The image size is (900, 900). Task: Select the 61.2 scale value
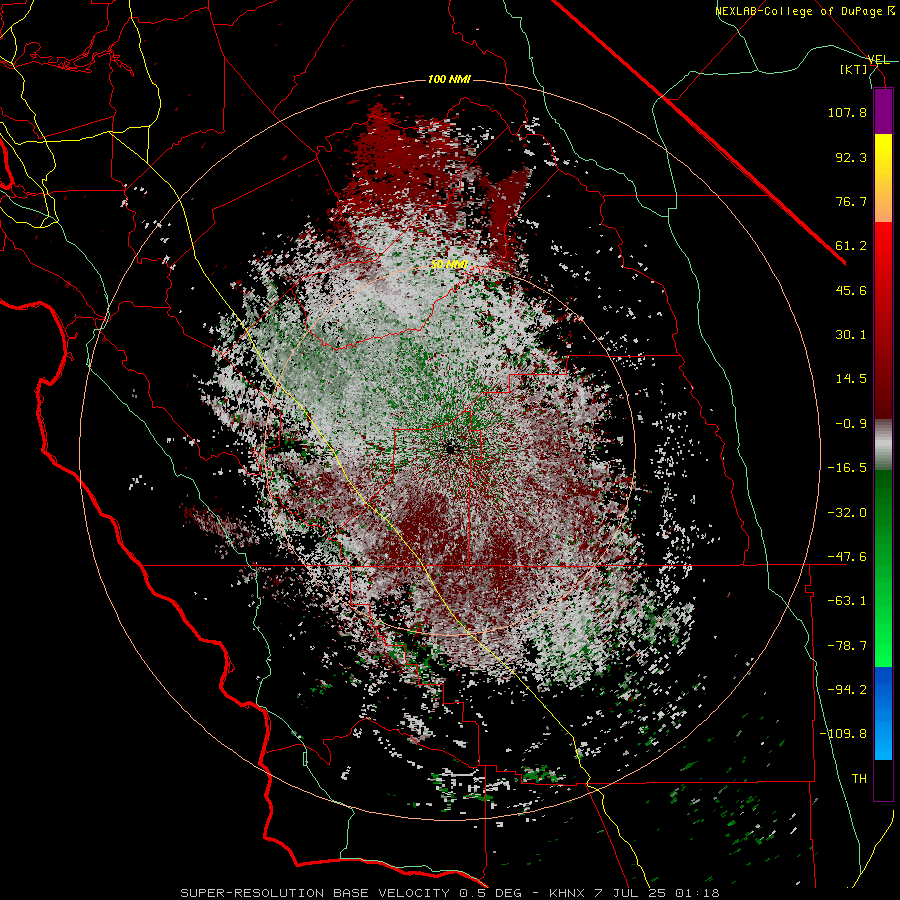tap(851, 246)
